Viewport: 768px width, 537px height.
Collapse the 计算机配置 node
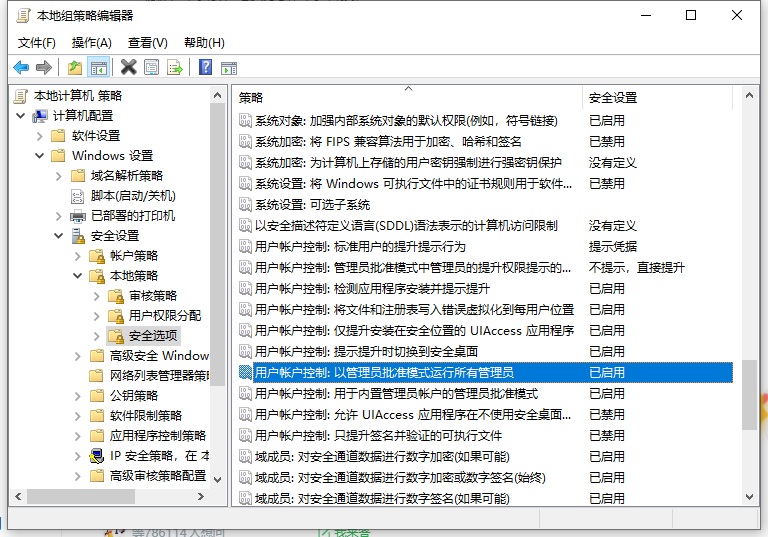click(21, 116)
